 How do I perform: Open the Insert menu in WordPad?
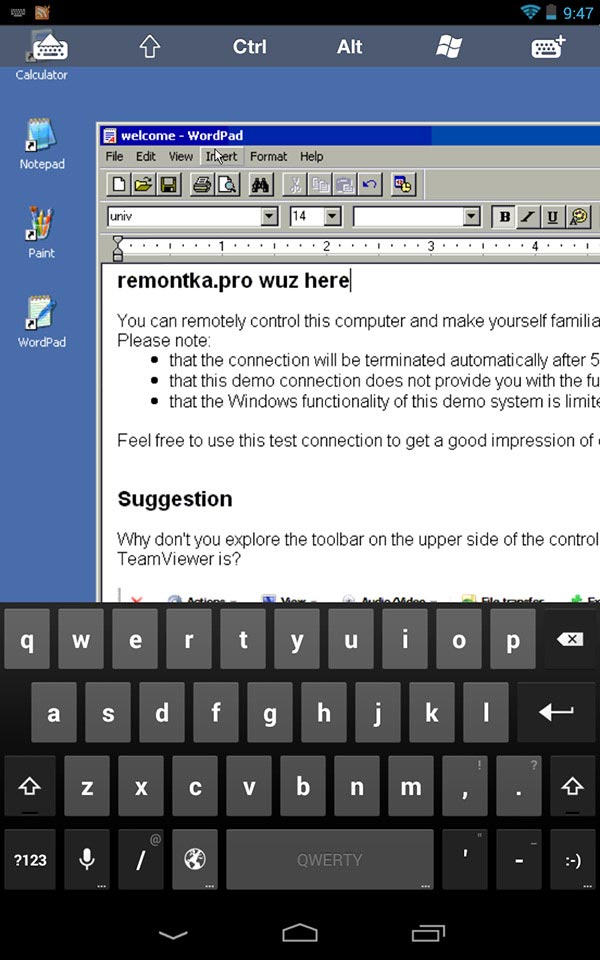point(222,156)
